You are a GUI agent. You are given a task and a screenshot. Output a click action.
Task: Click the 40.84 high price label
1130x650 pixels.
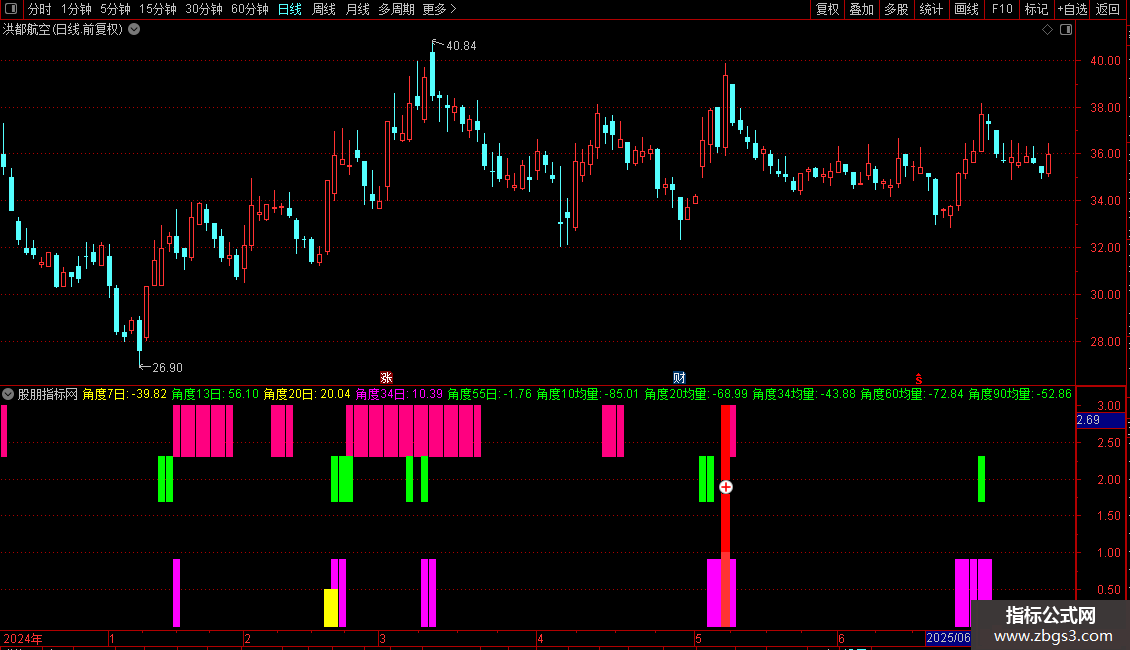[x=461, y=46]
